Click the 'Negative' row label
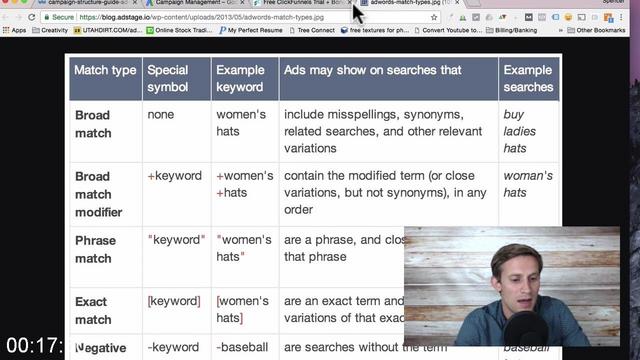The height and width of the screenshot is (360, 640). [101, 348]
